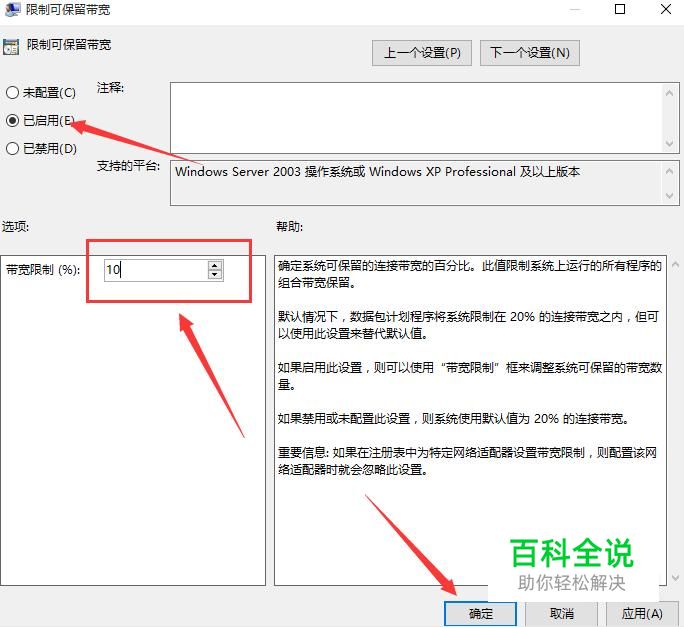Click supported platform box scroll down arrow

[x=670, y=196]
